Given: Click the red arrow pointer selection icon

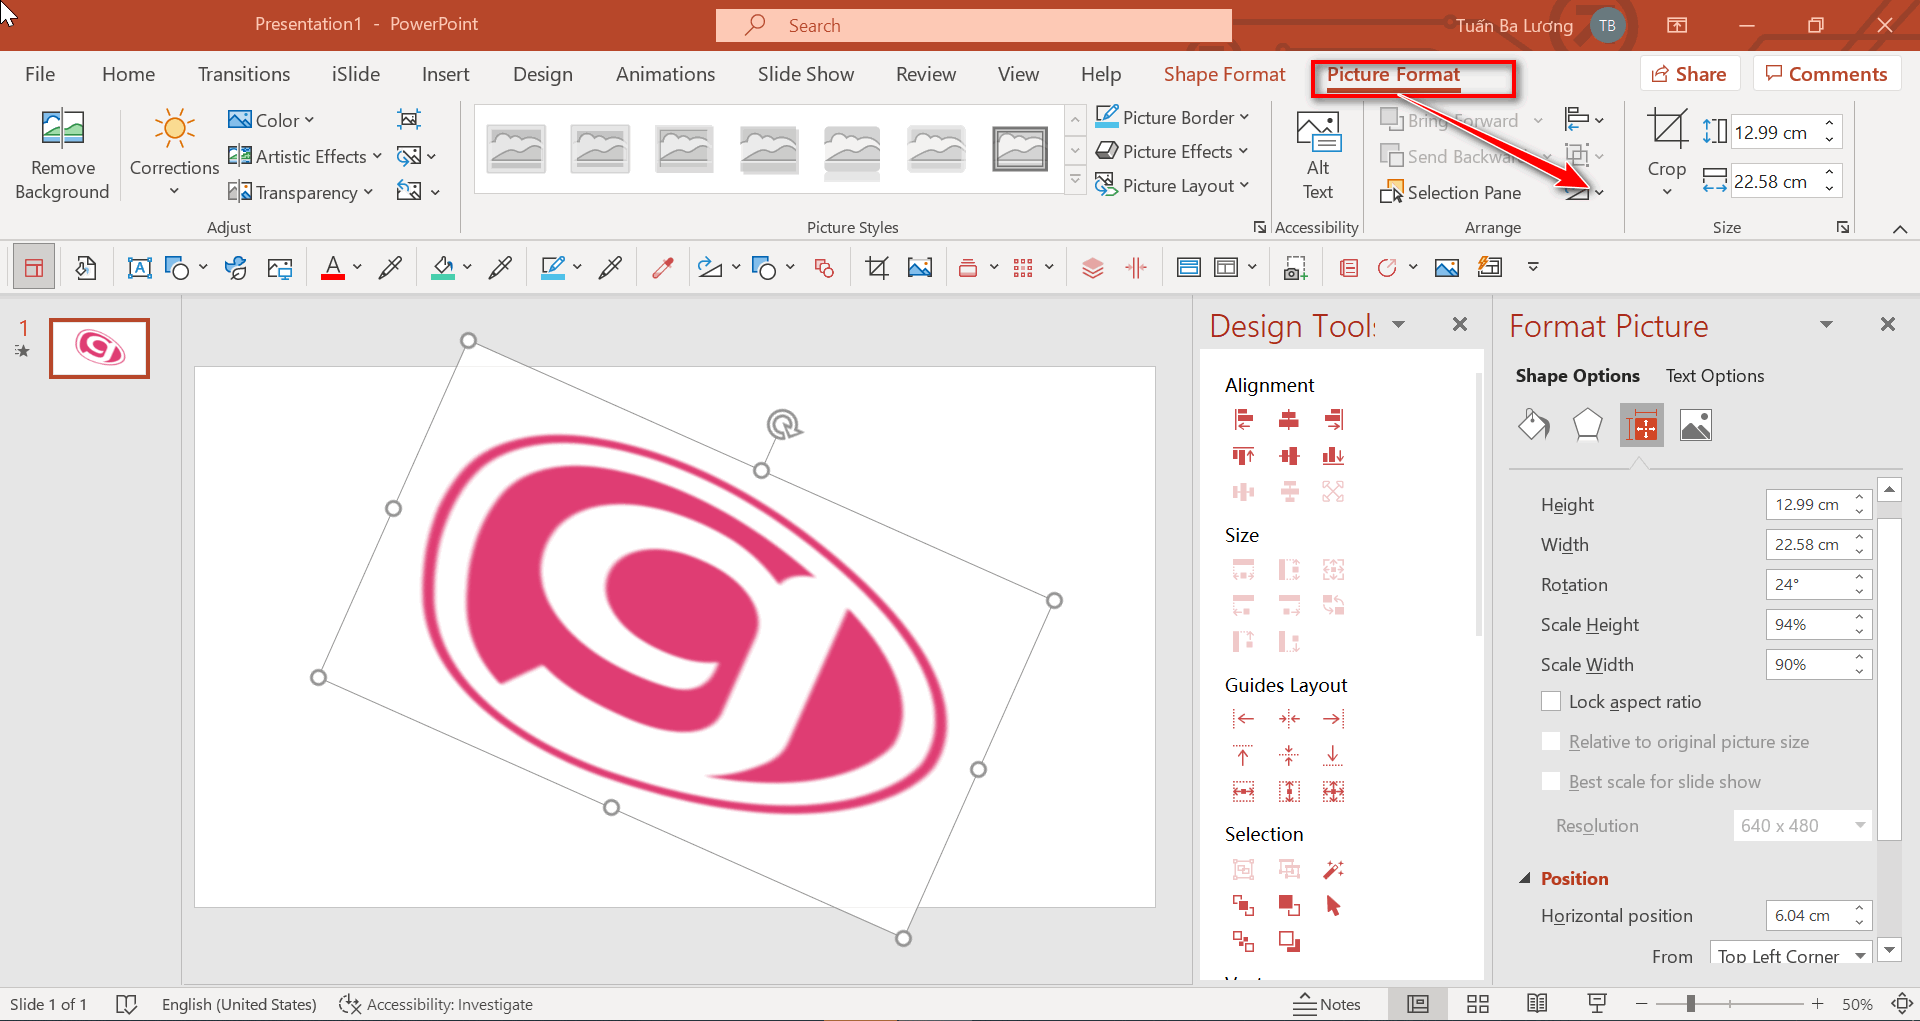Looking at the screenshot, I should click(x=1334, y=906).
